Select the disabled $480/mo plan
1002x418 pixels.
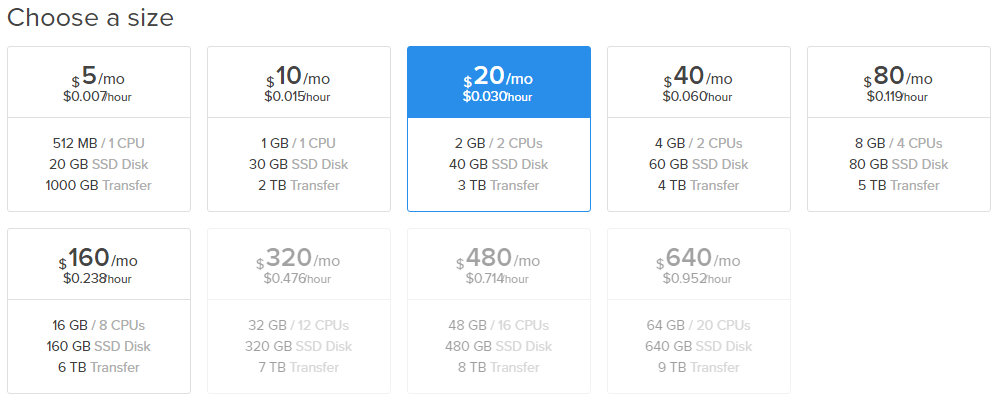click(499, 311)
